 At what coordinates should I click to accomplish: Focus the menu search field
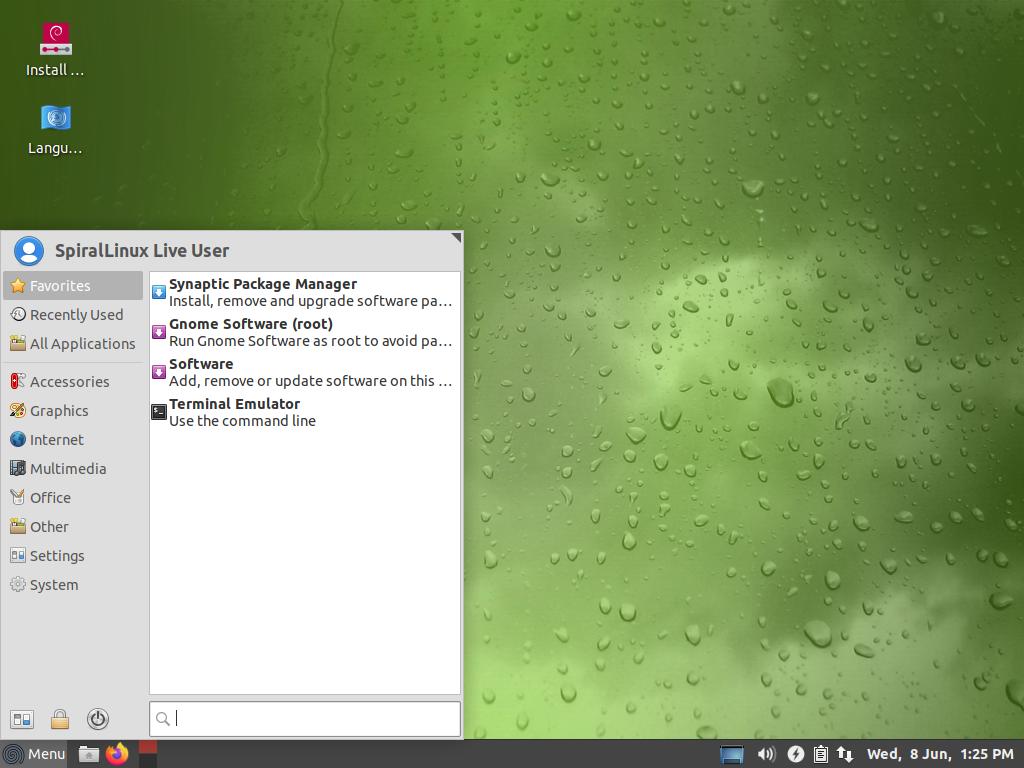305,719
